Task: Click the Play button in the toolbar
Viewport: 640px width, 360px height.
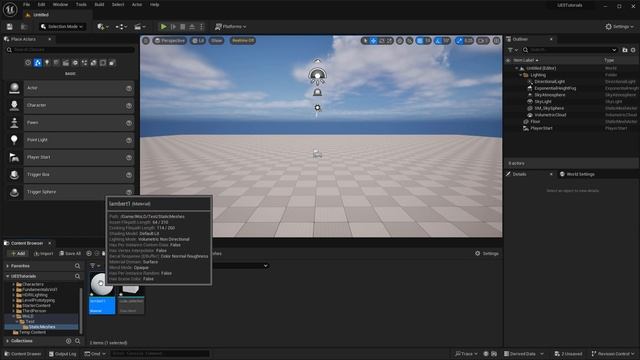Action: [x=163, y=27]
